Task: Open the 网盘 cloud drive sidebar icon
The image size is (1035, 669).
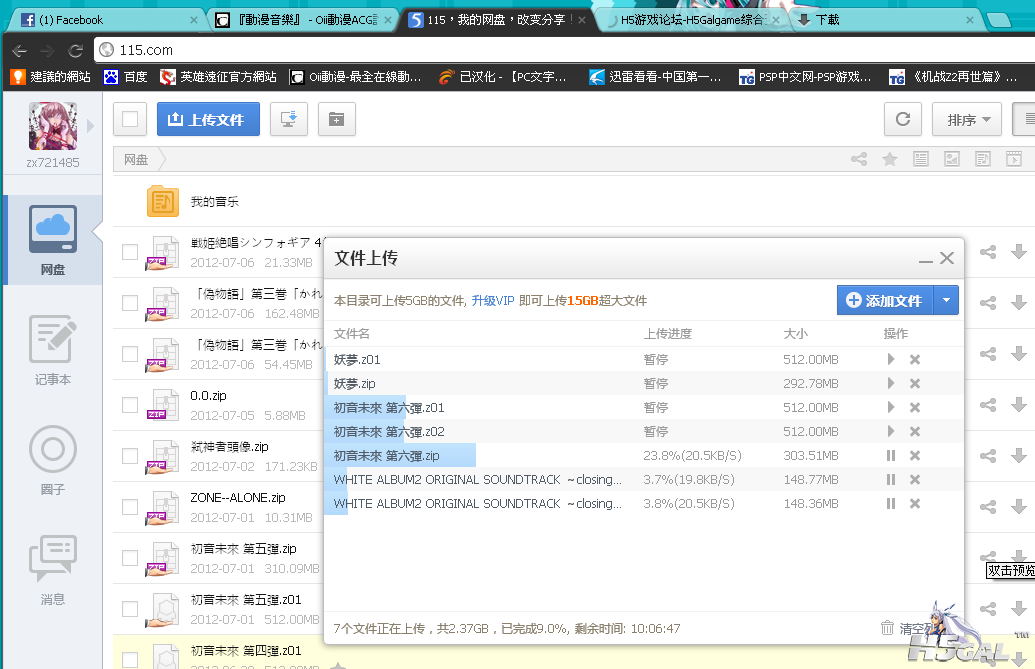Action: pyautogui.click(x=53, y=230)
